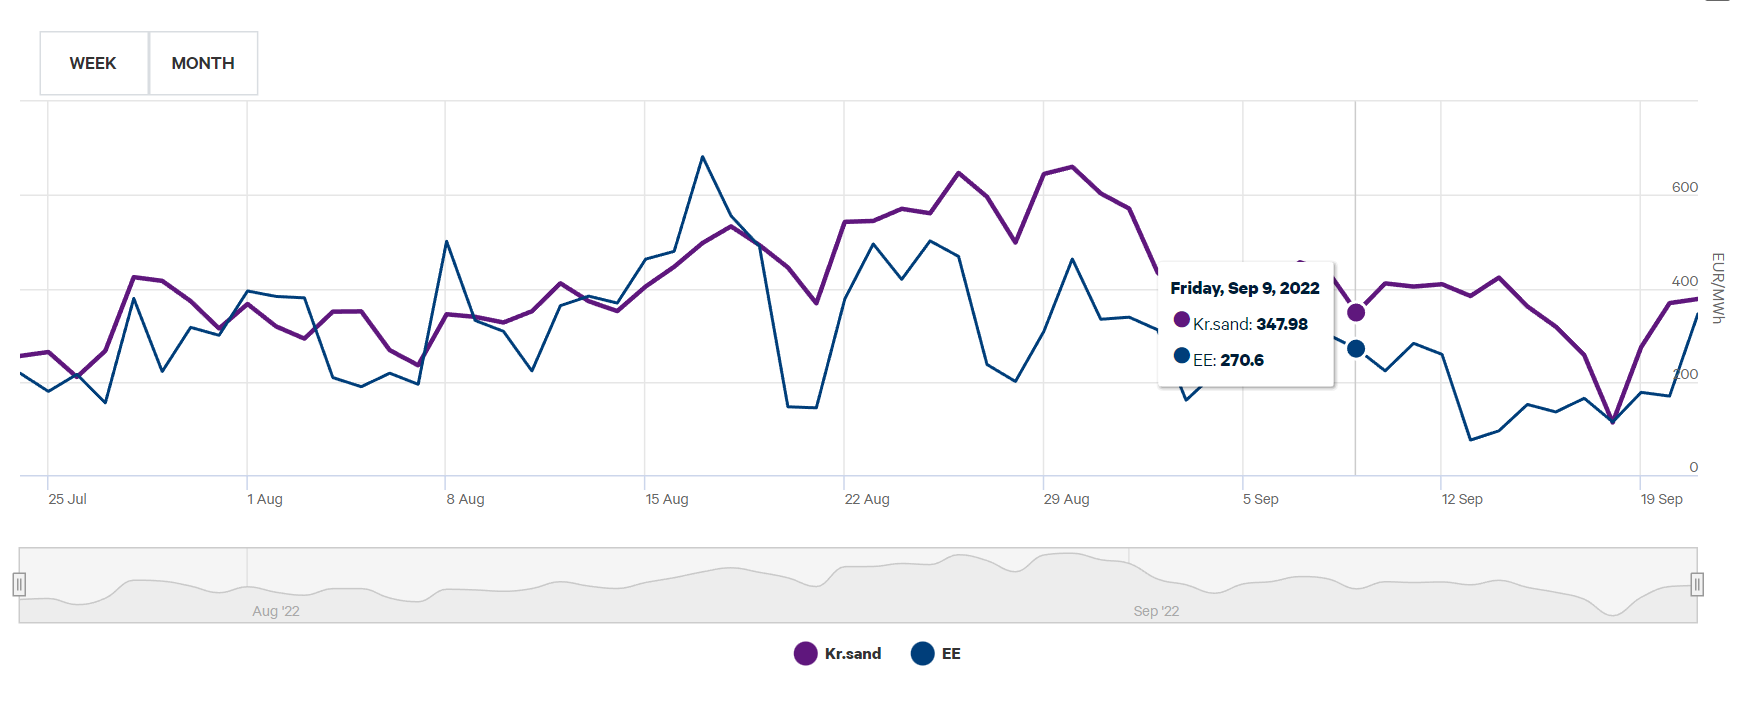Click the Kr.sand value 347.98 in tooltip
Image resolution: width=1747 pixels, height=711 pixels.
click(1282, 324)
